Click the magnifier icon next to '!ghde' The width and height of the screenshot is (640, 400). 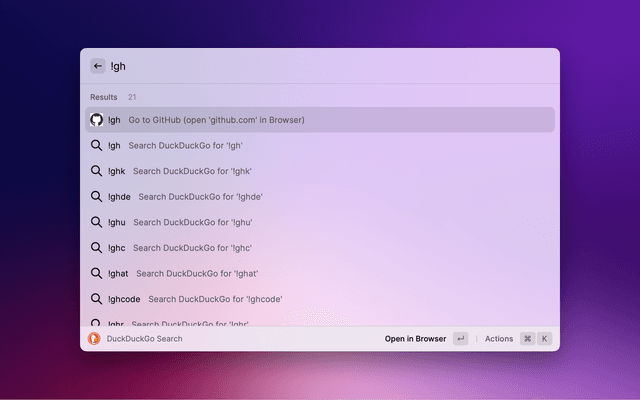point(97,196)
